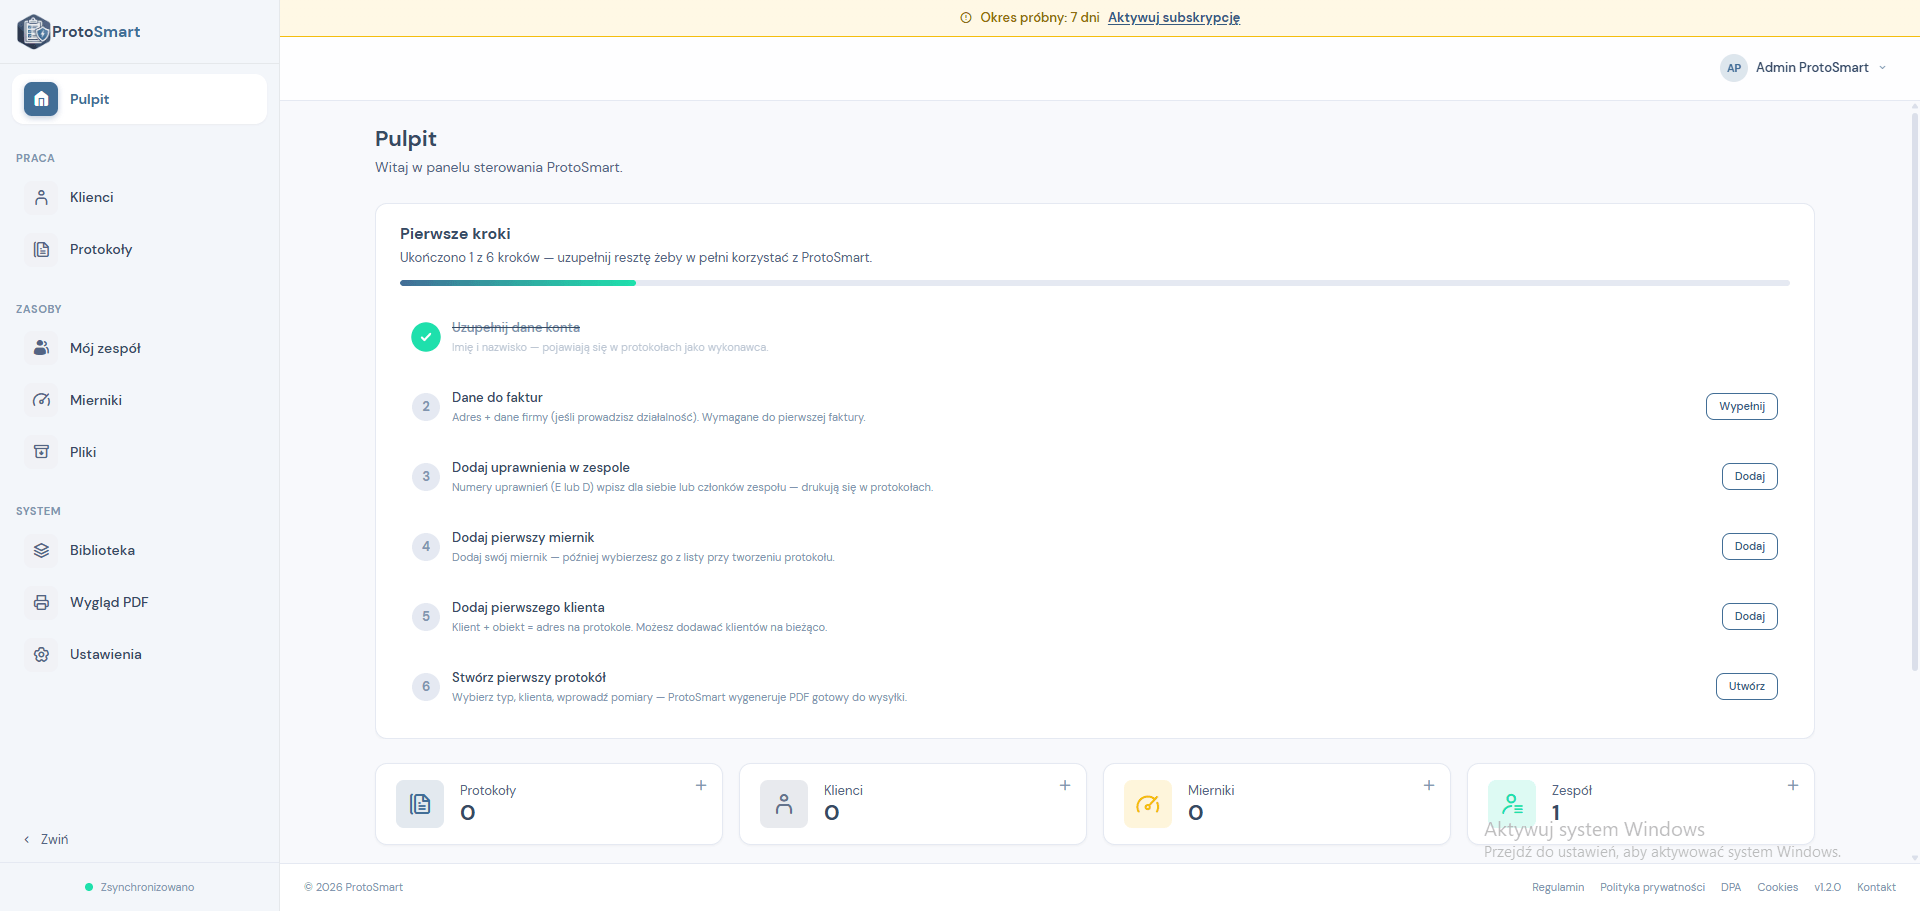This screenshot has height=911, width=1920.
Task: Click the AP user avatar
Action: pos(1734,68)
